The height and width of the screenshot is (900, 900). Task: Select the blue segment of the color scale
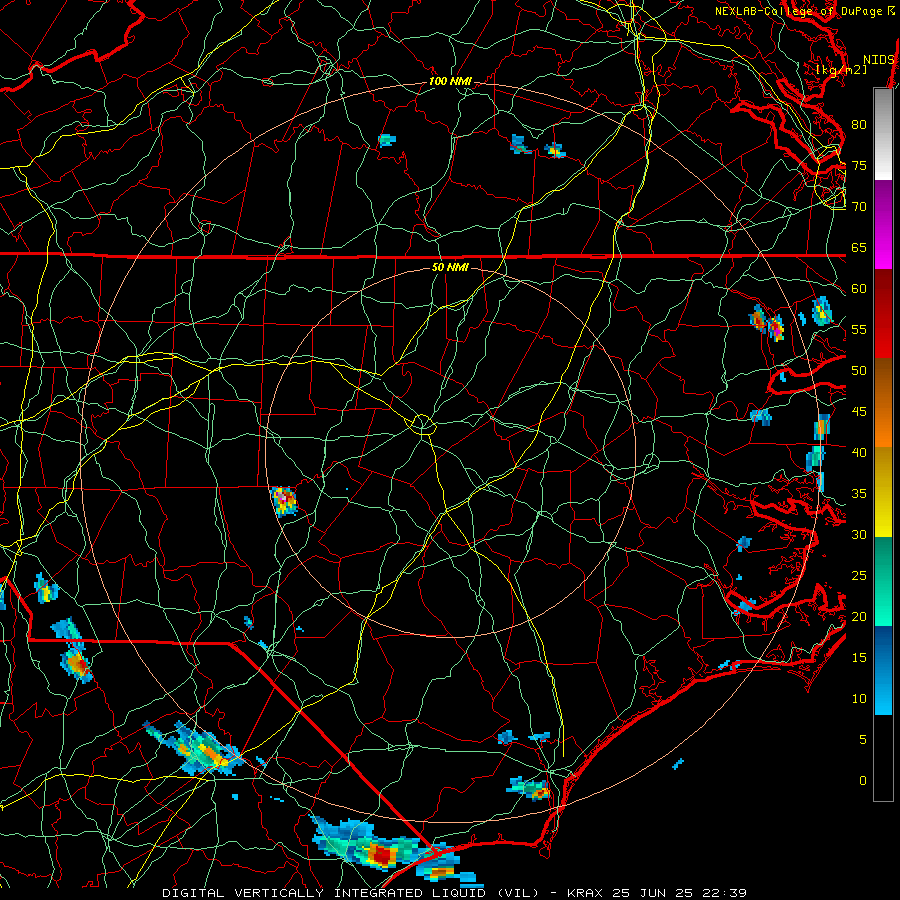tap(883, 670)
